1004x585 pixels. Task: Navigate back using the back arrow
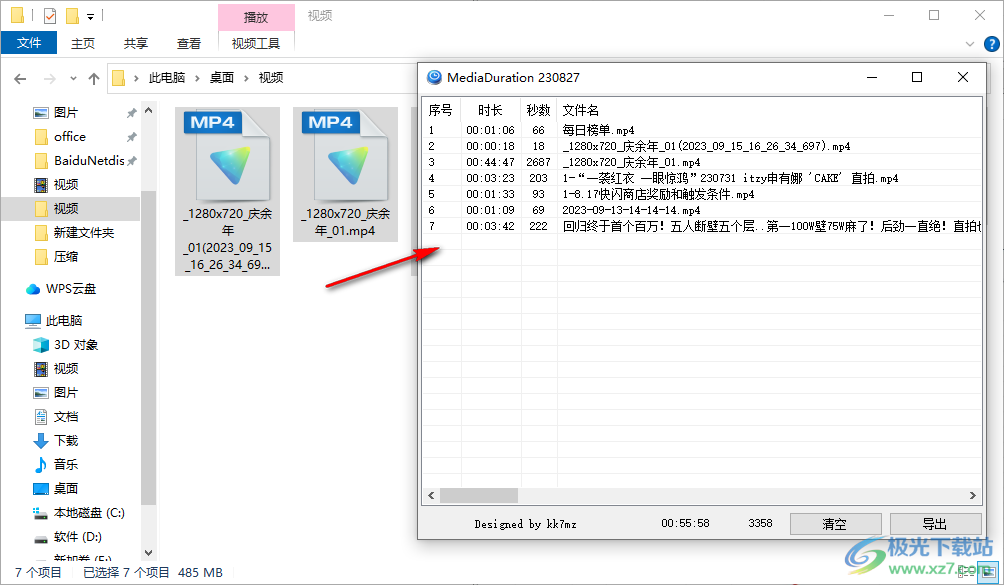pos(20,77)
